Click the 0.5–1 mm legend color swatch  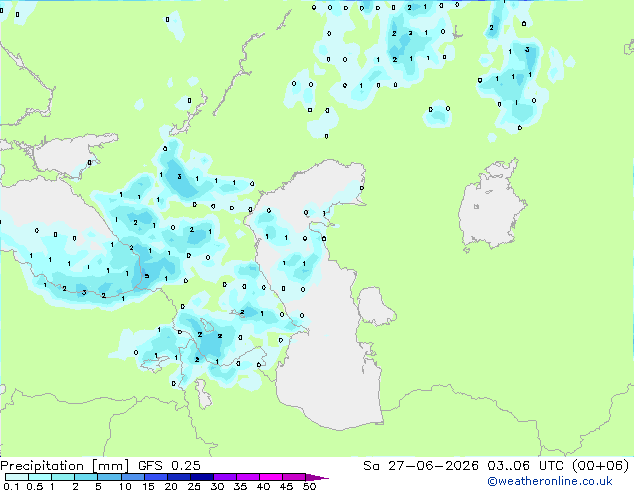(x=40, y=477)
